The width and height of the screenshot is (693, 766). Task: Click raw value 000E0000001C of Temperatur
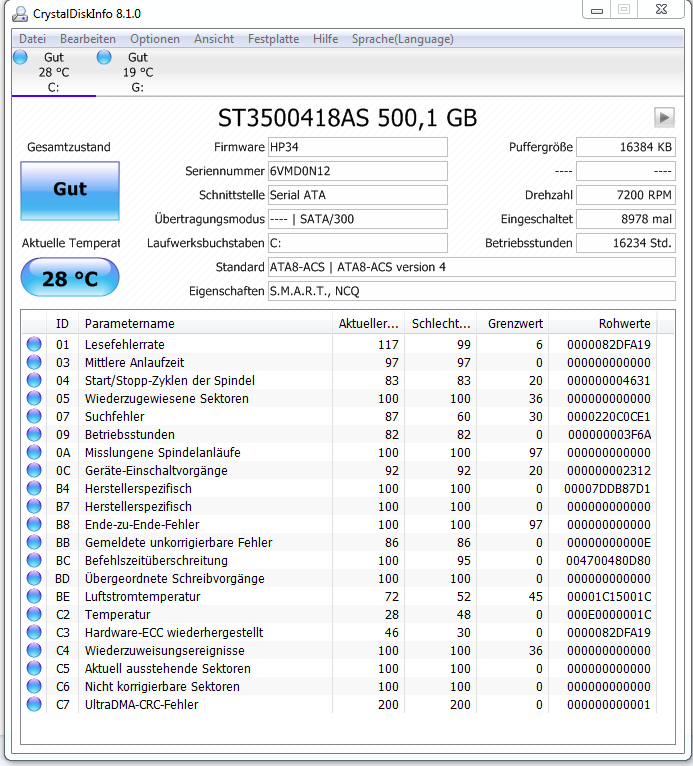(x=609, y=615)
